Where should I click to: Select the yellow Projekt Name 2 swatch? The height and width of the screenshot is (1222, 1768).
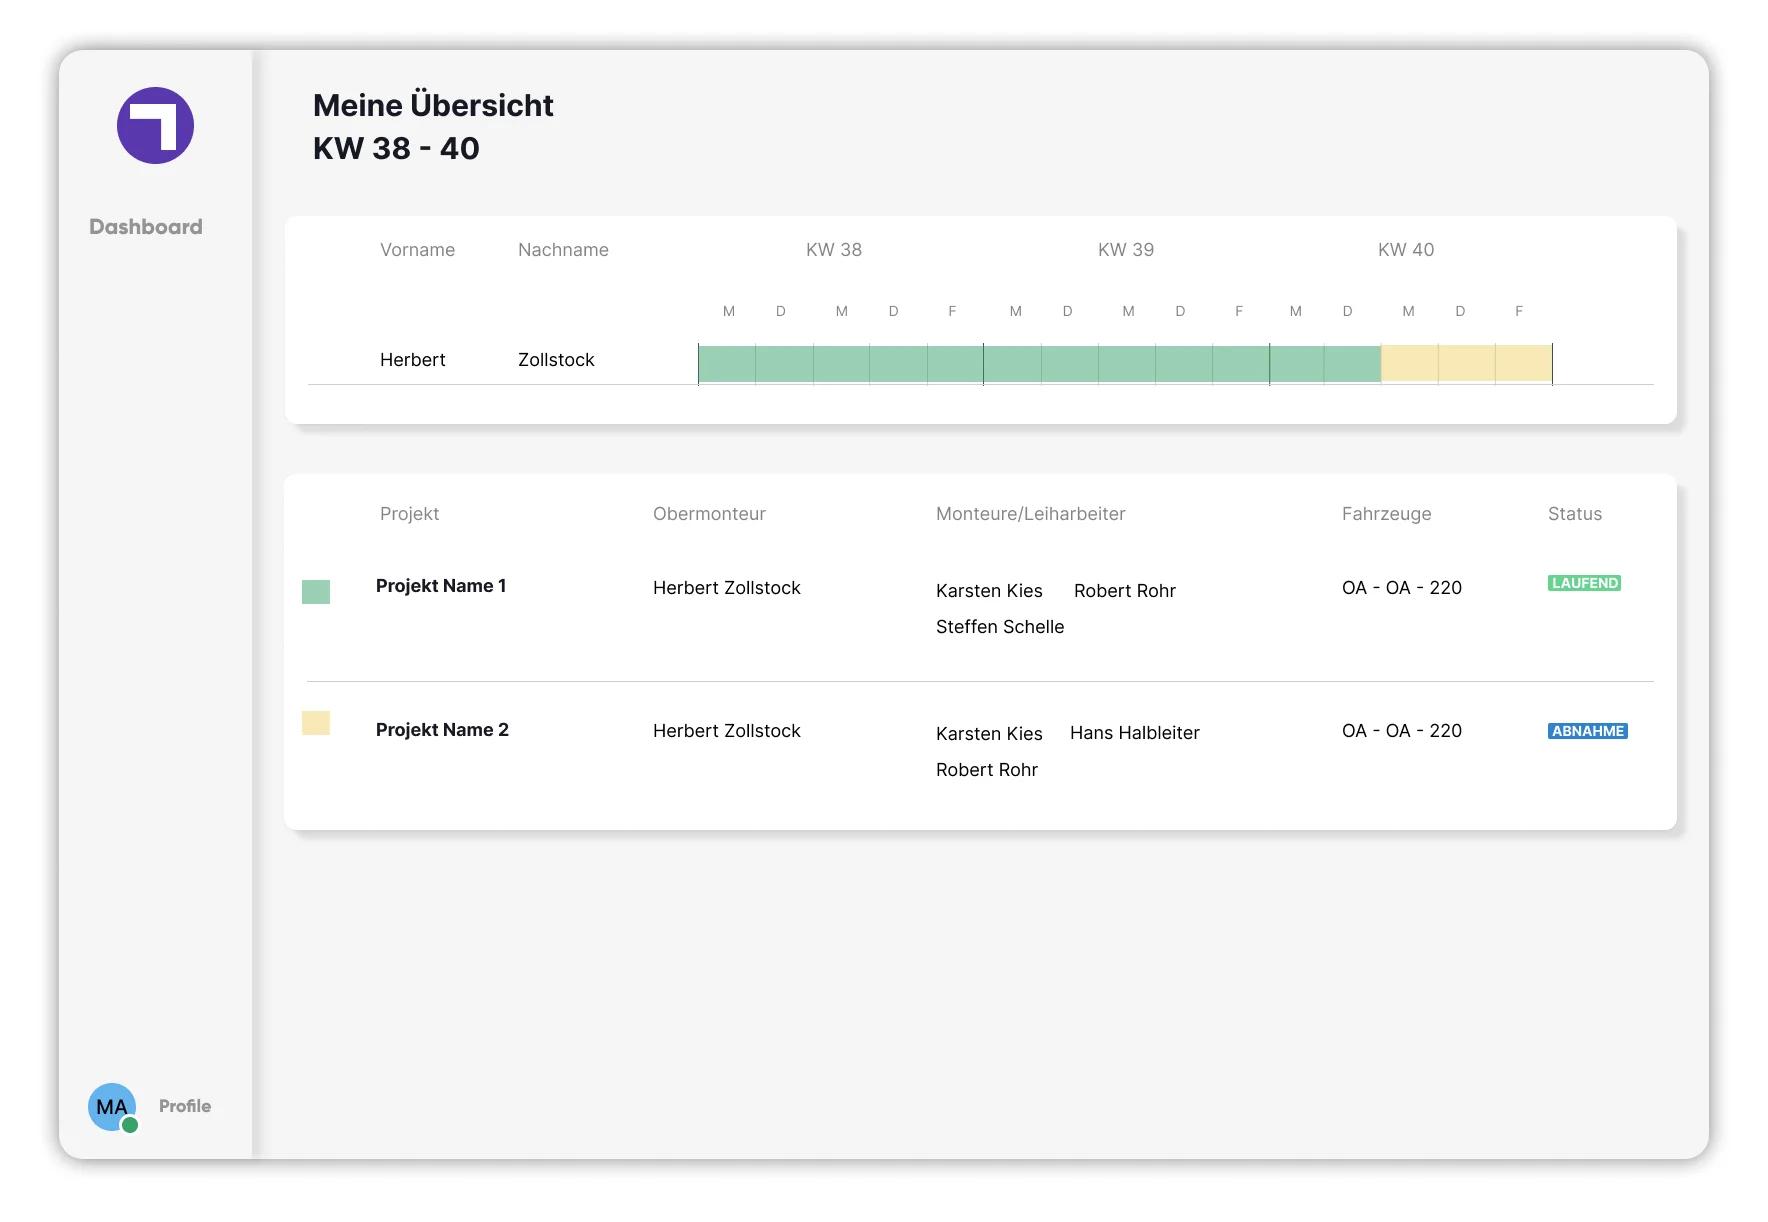click(x=316, y=723)
